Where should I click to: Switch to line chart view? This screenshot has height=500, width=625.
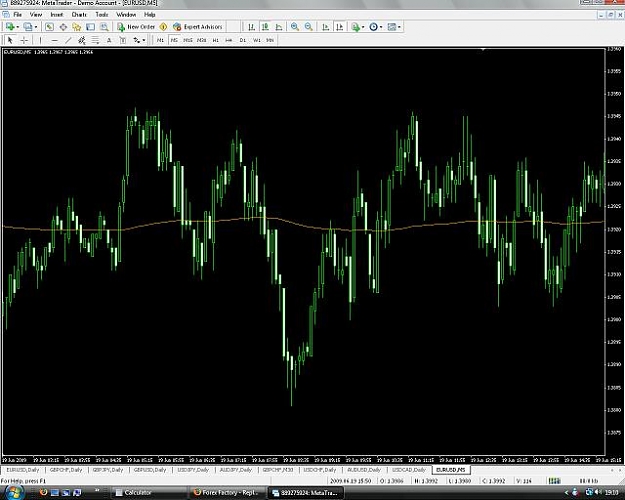pos(279,27)
